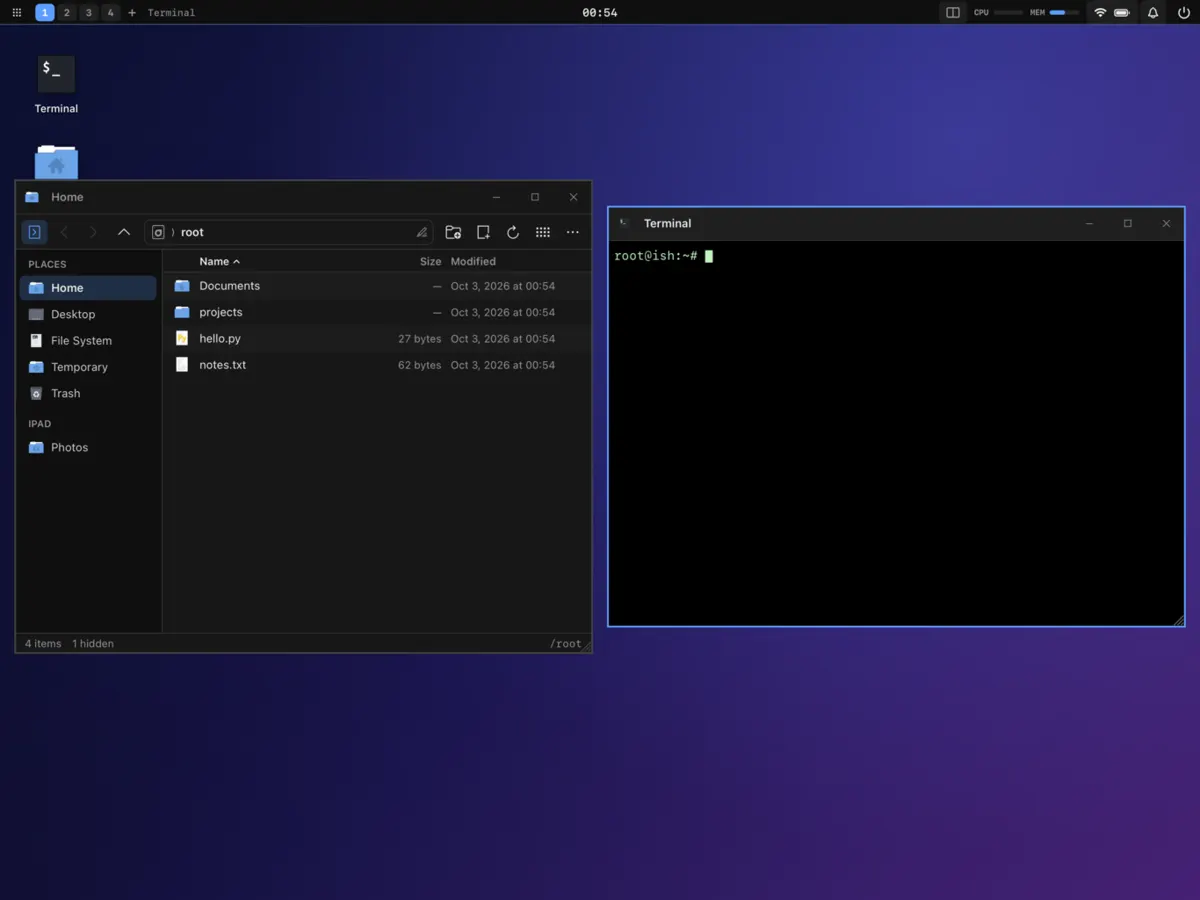Viewport: 1200px width, 900px height.
Task: Click the notes.txt document icon
Action: point(182,365)
